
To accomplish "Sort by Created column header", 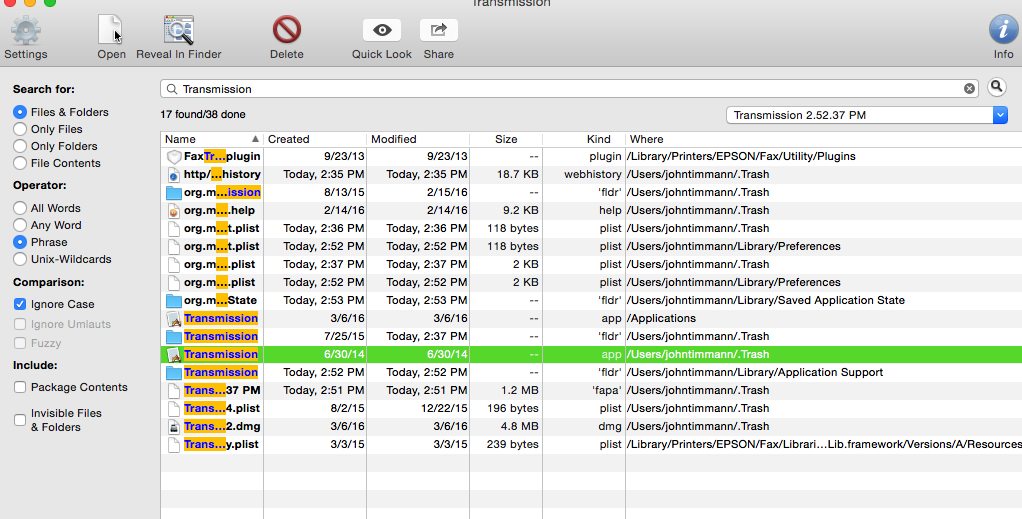I will (315, 139).
